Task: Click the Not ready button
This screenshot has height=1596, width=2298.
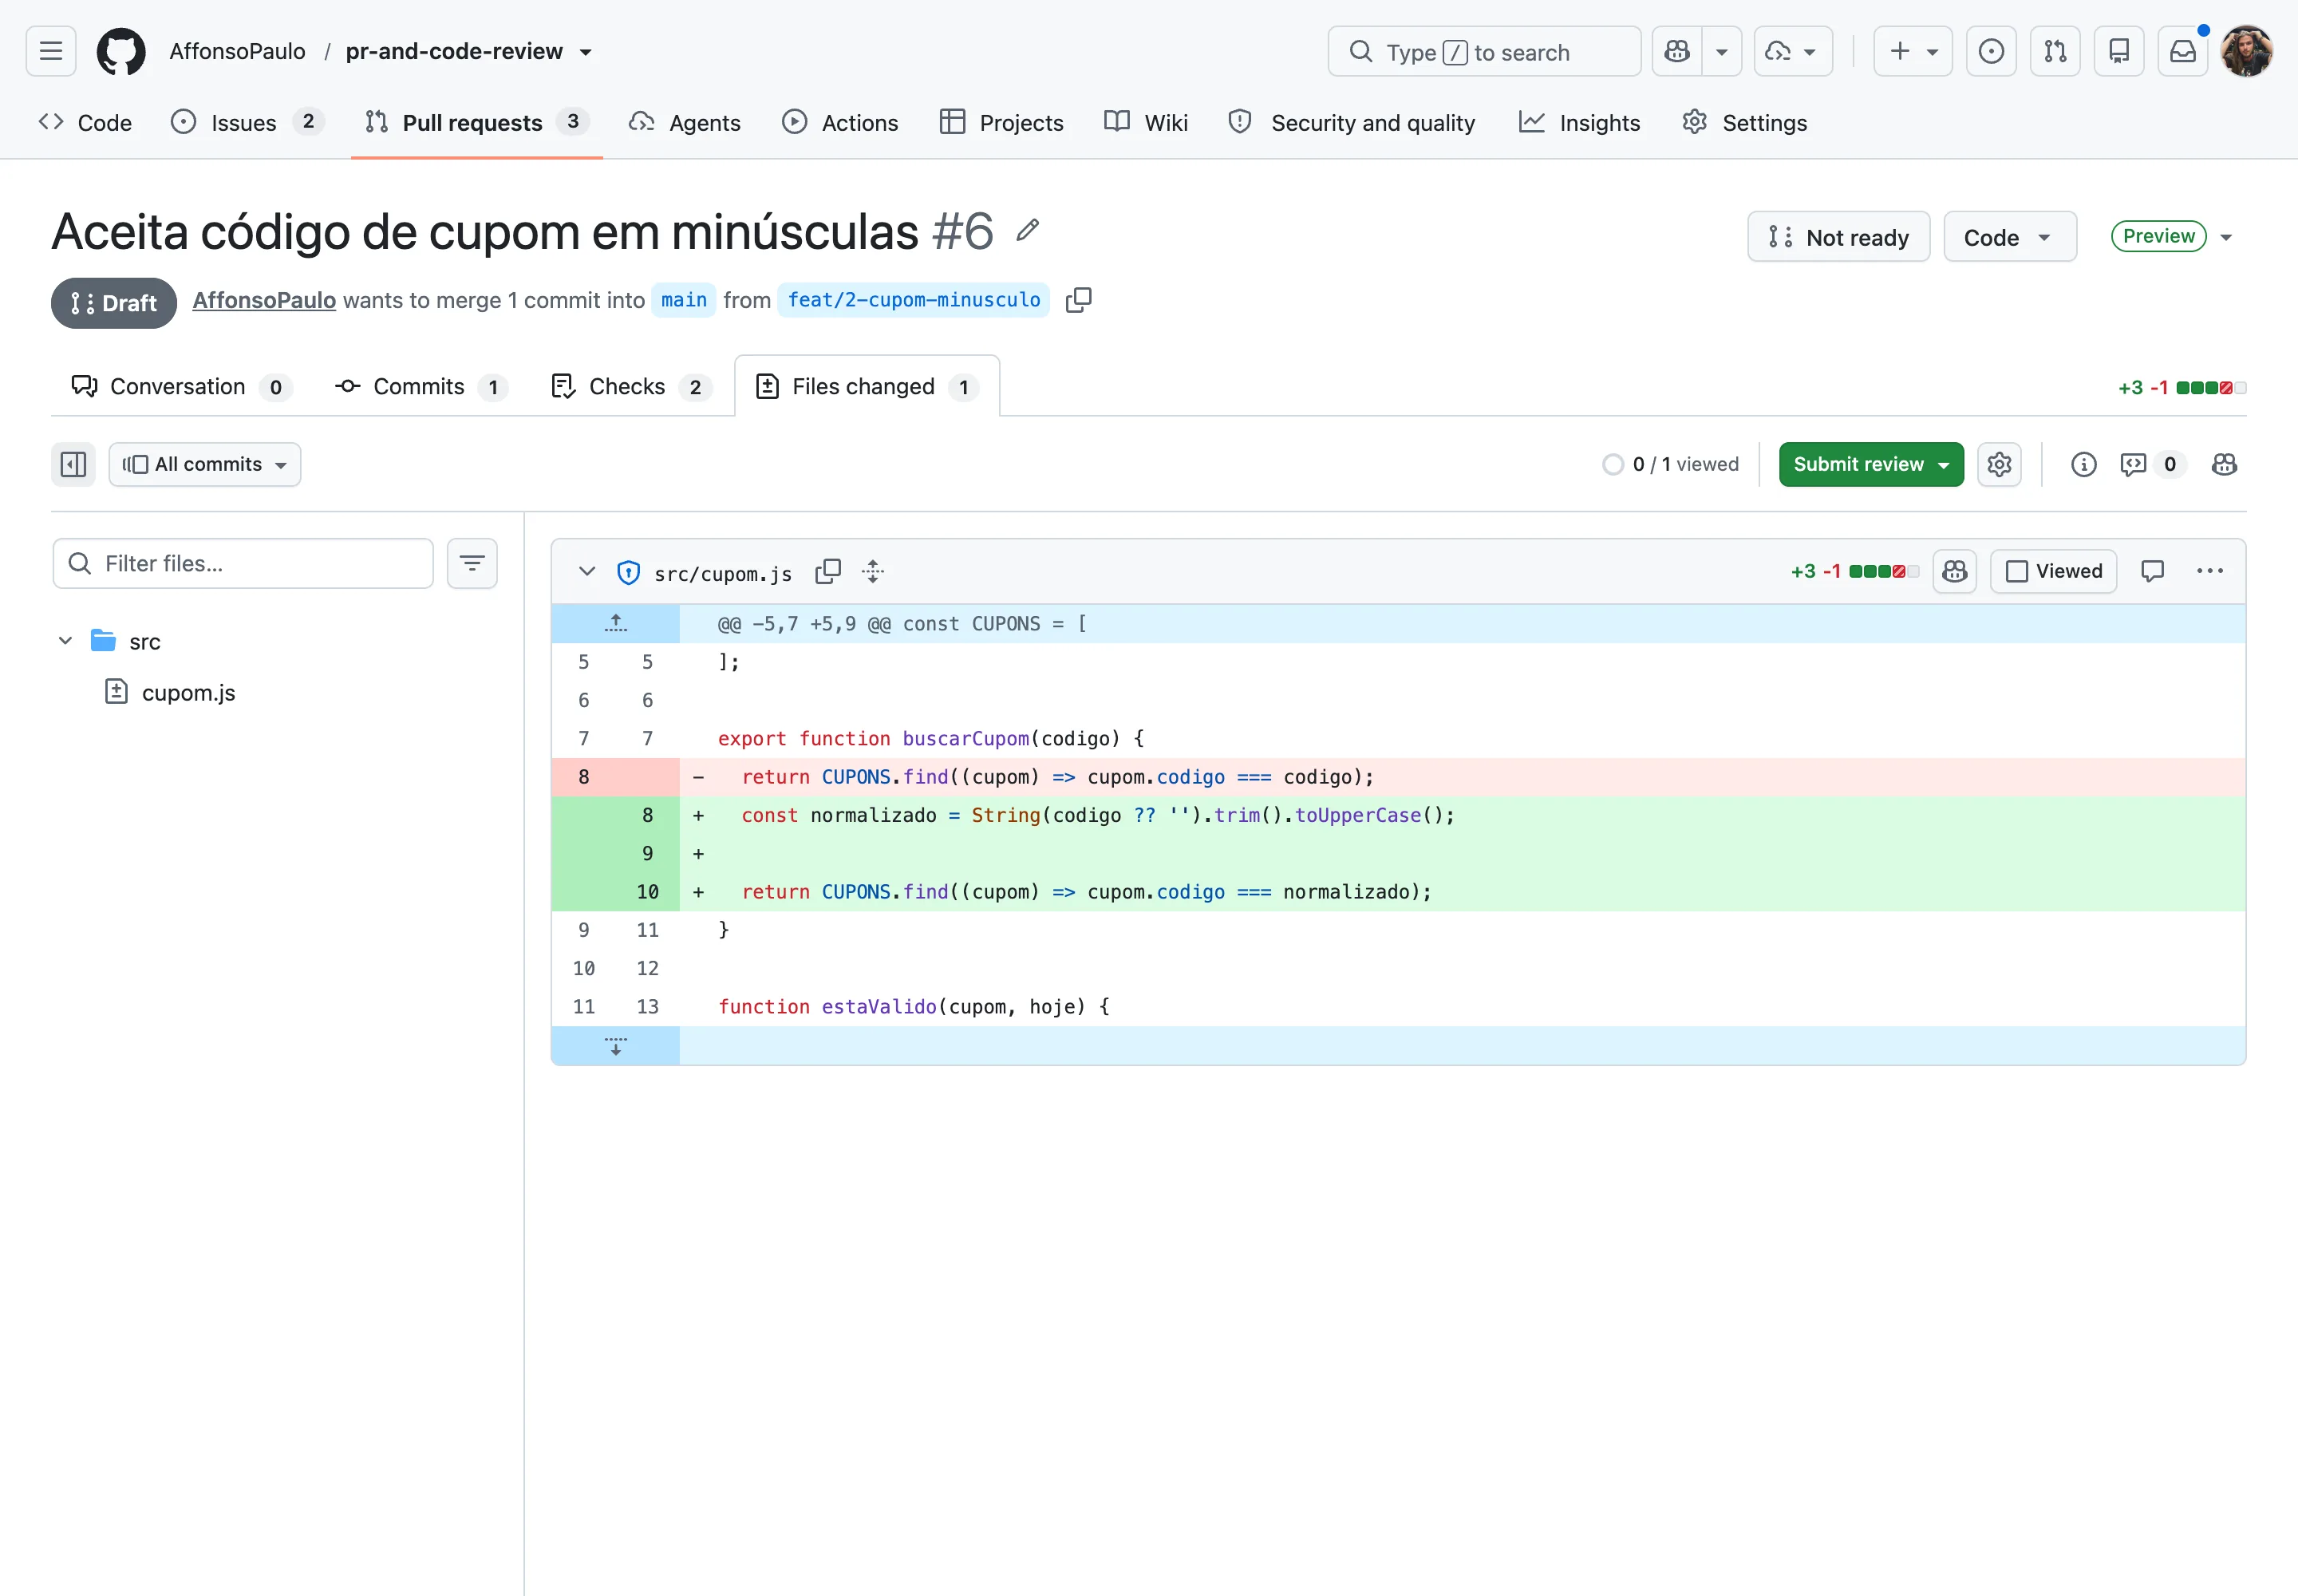Action: [x=1838, y=237]
